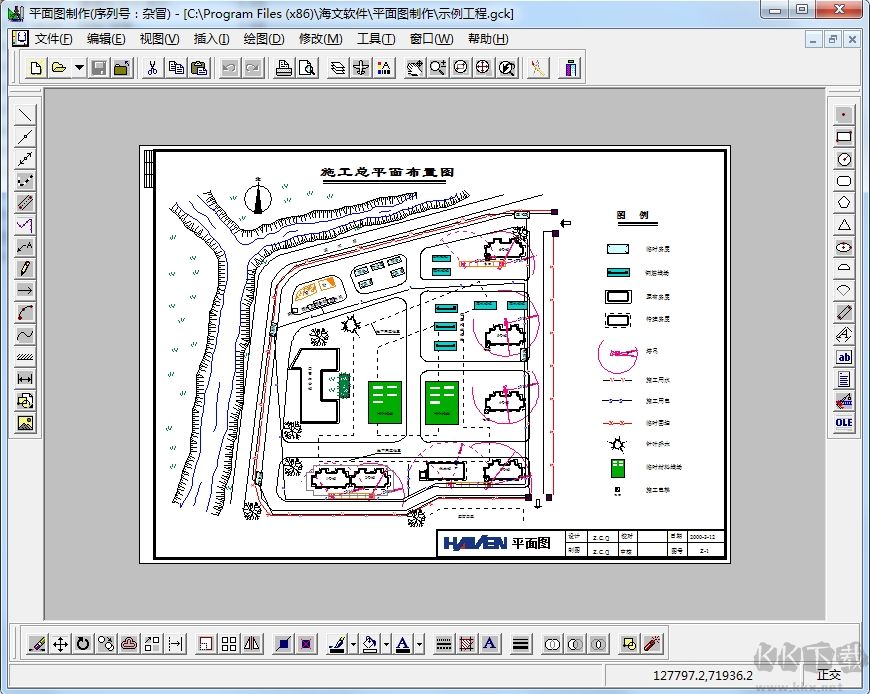Click the OLE button in right toolbar

coord(844,423)
